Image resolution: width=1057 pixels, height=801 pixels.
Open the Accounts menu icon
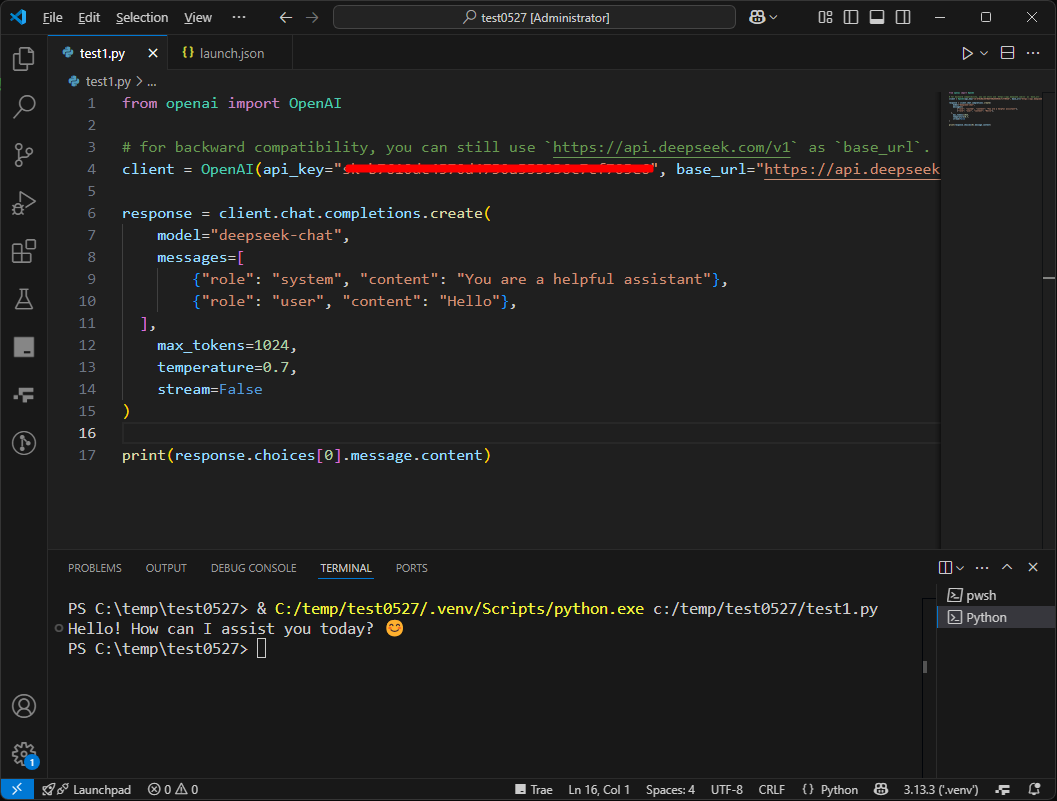click(24, 706)
